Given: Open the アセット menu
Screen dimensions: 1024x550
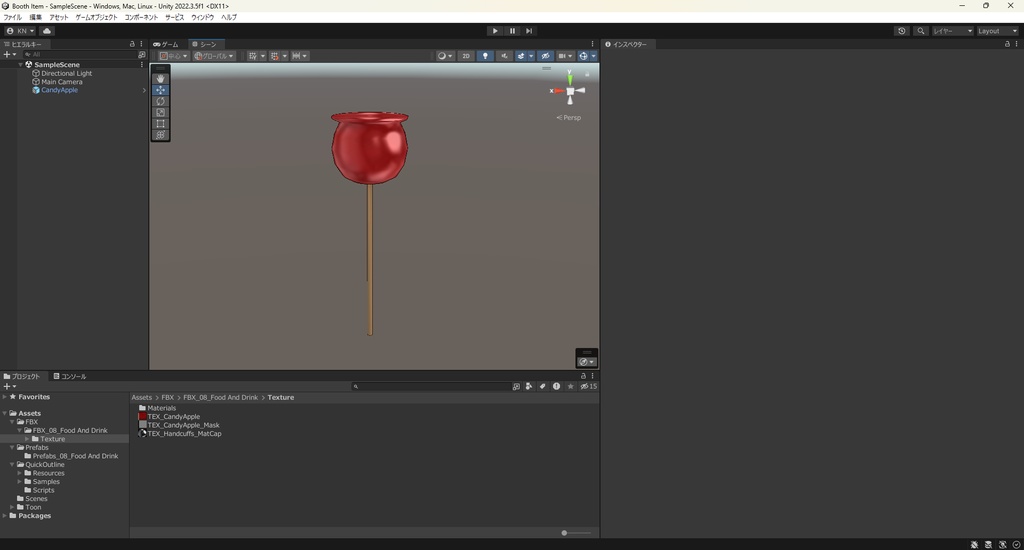Looking at the screenshot, I should click(x=59, y=18).
